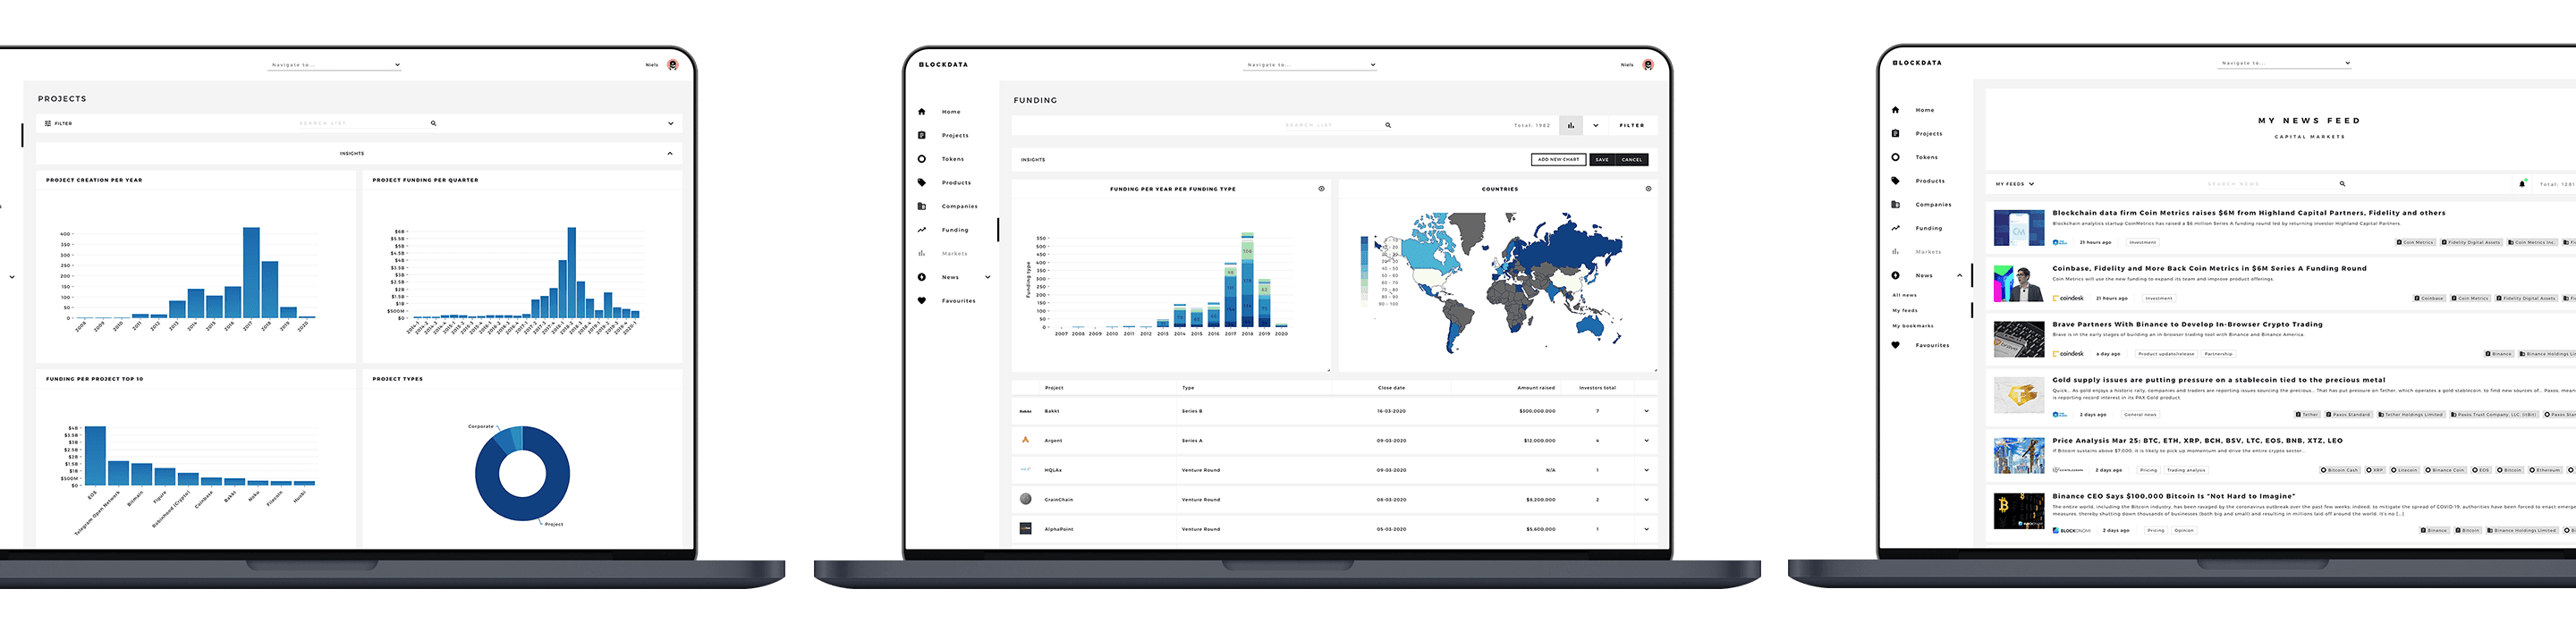Viewport: 2576px width, 640px height.
Task: Select My bookmarks in the News submenu
Action: point(1912,326)
